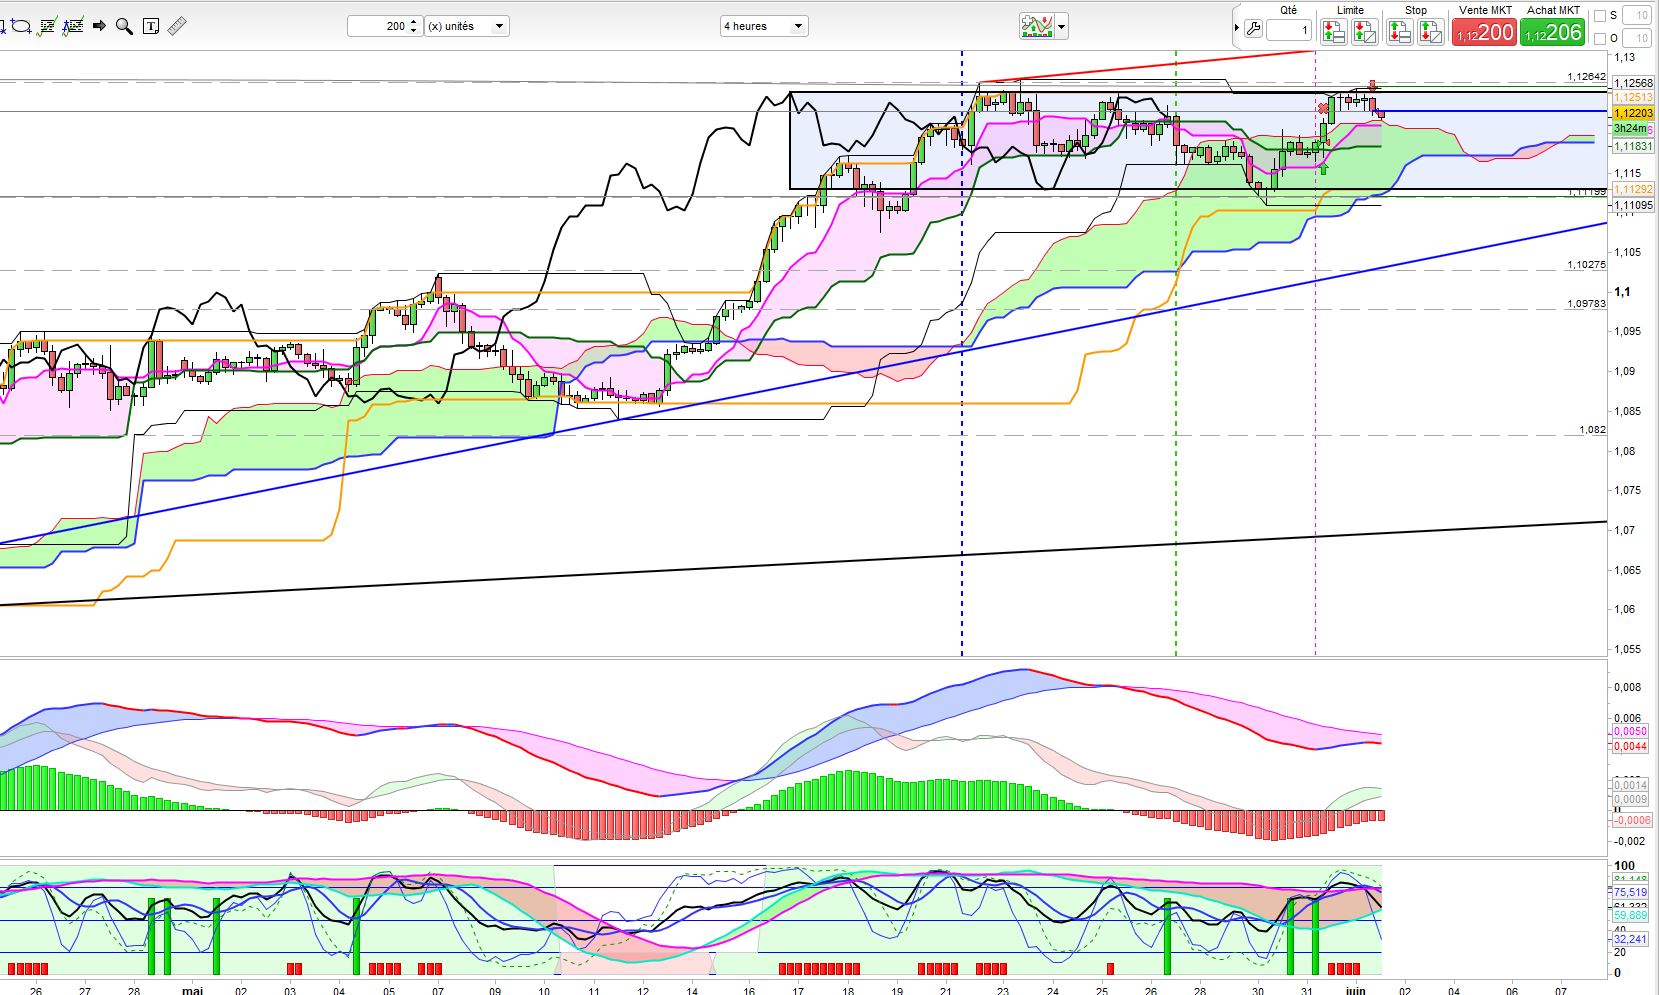Collapse the trading panel with the triangle arrow
1659x995 pixels.
tap(1237, 28)
